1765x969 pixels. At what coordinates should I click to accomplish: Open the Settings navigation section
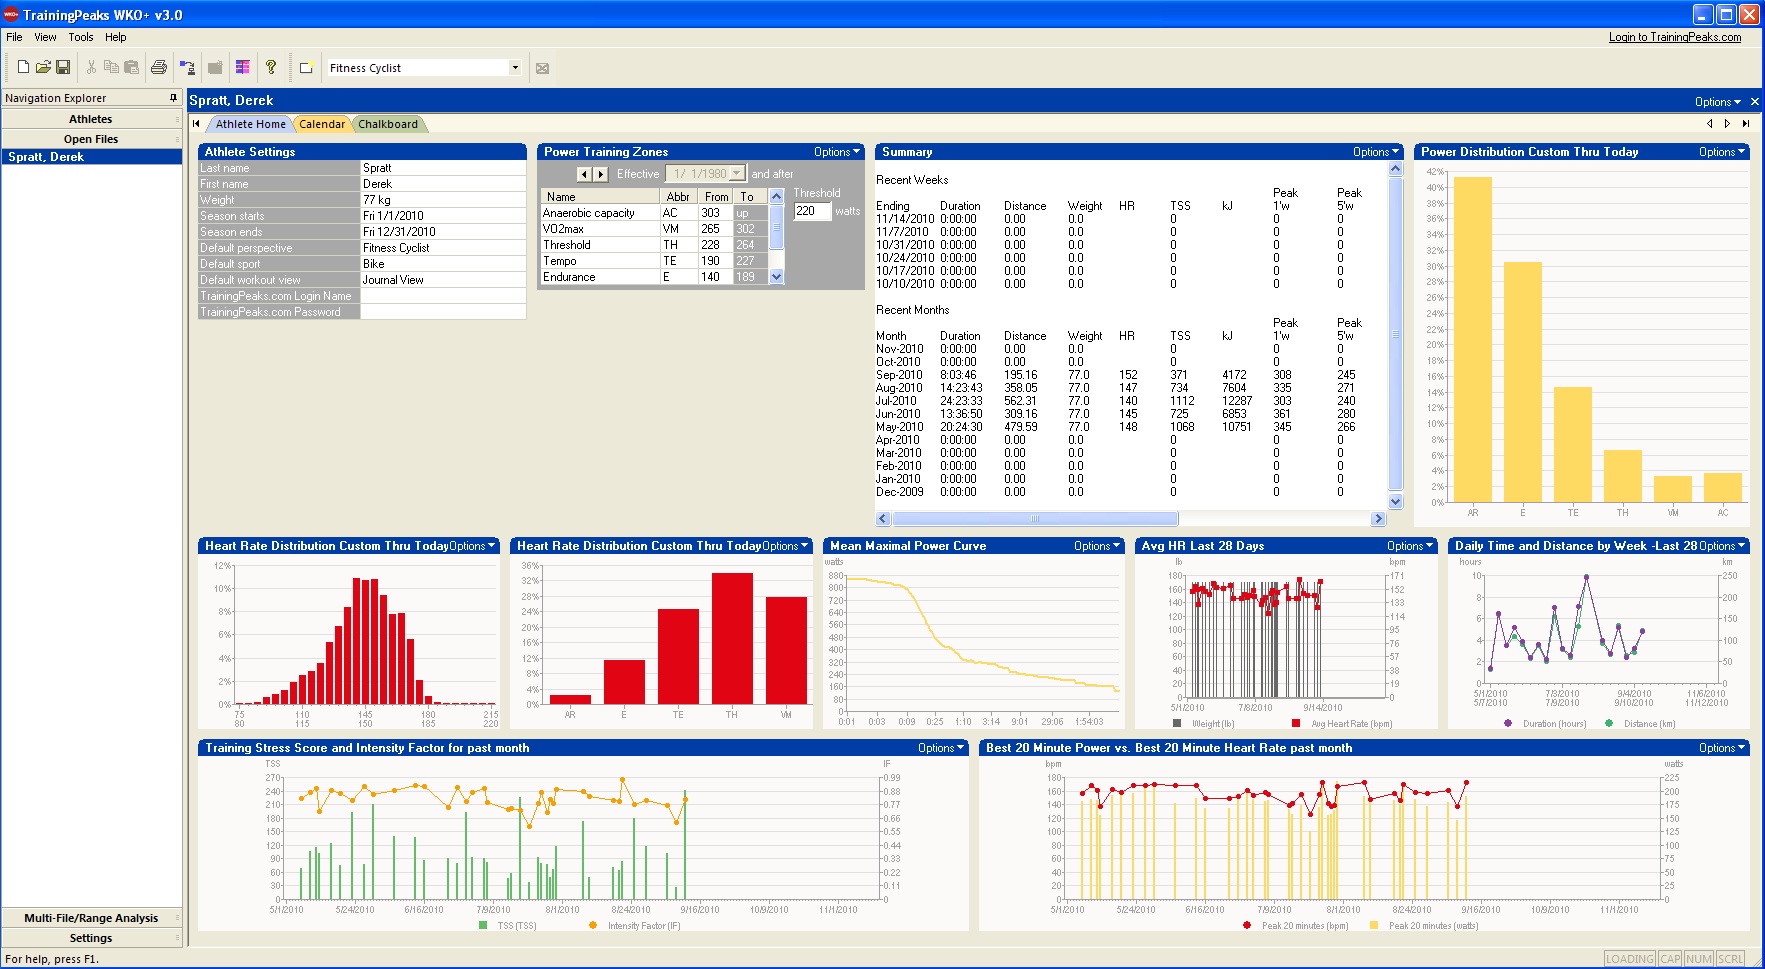91,938
